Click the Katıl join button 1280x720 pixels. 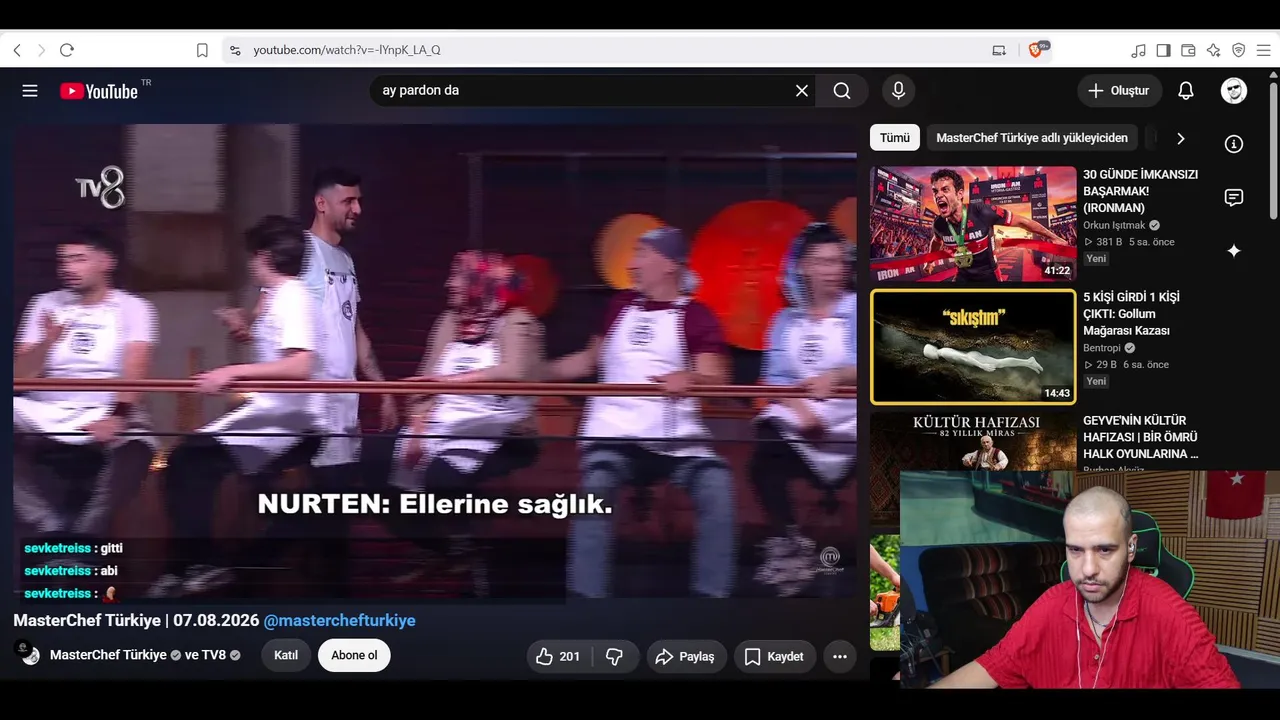pyautogui.click(x=286, y=656)
